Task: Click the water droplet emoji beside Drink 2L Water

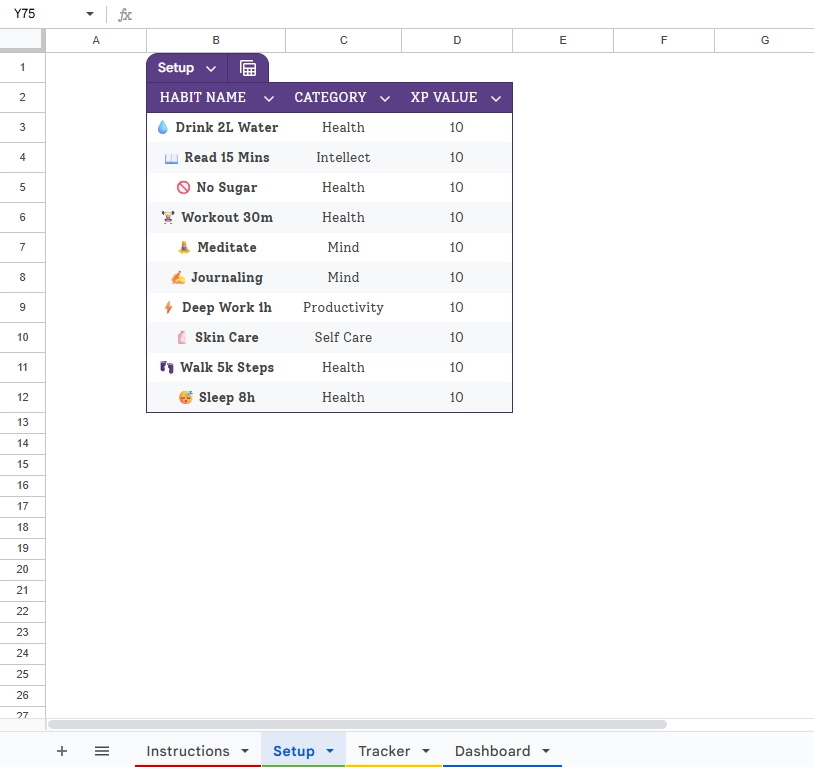Action: (x=163, y=127)
